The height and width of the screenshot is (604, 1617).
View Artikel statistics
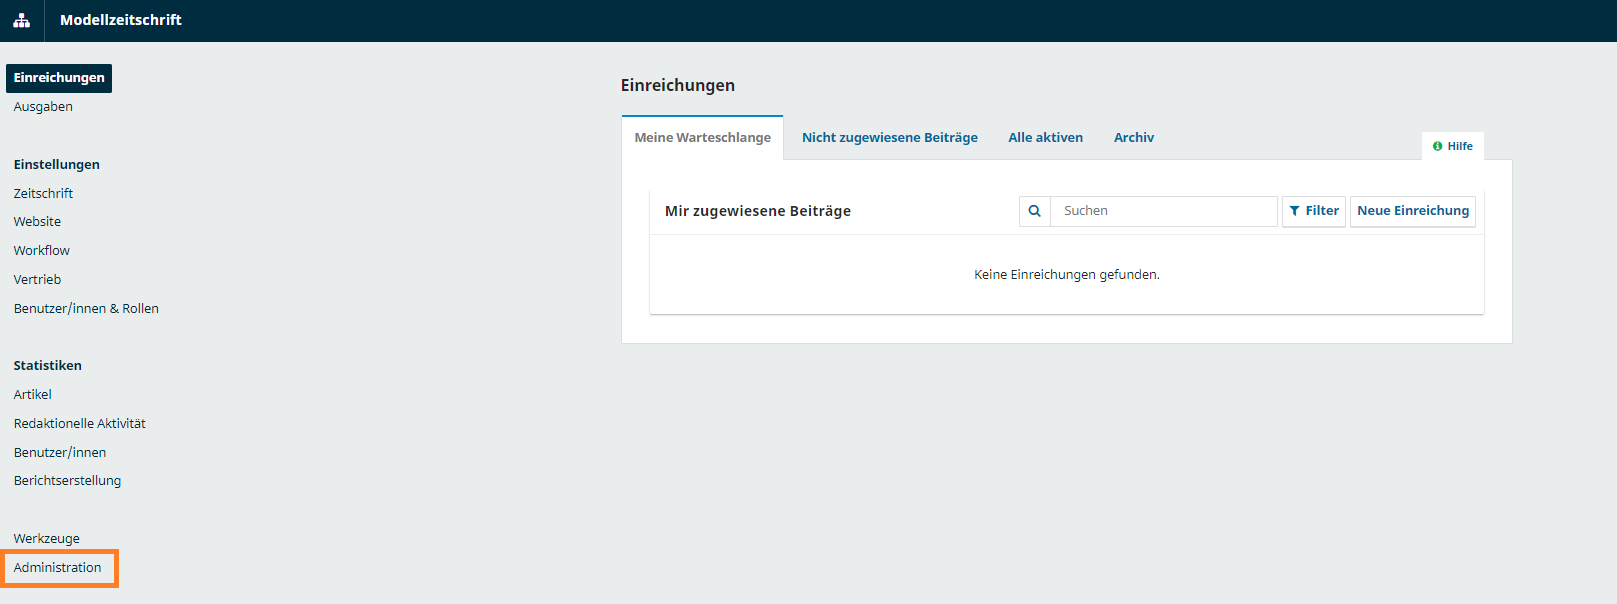coord(33,395)
